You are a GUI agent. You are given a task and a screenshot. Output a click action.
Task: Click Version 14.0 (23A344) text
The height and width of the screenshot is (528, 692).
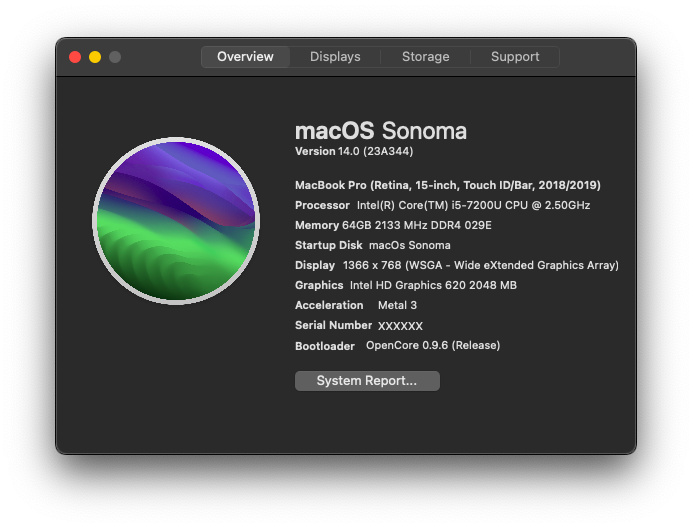354,151
